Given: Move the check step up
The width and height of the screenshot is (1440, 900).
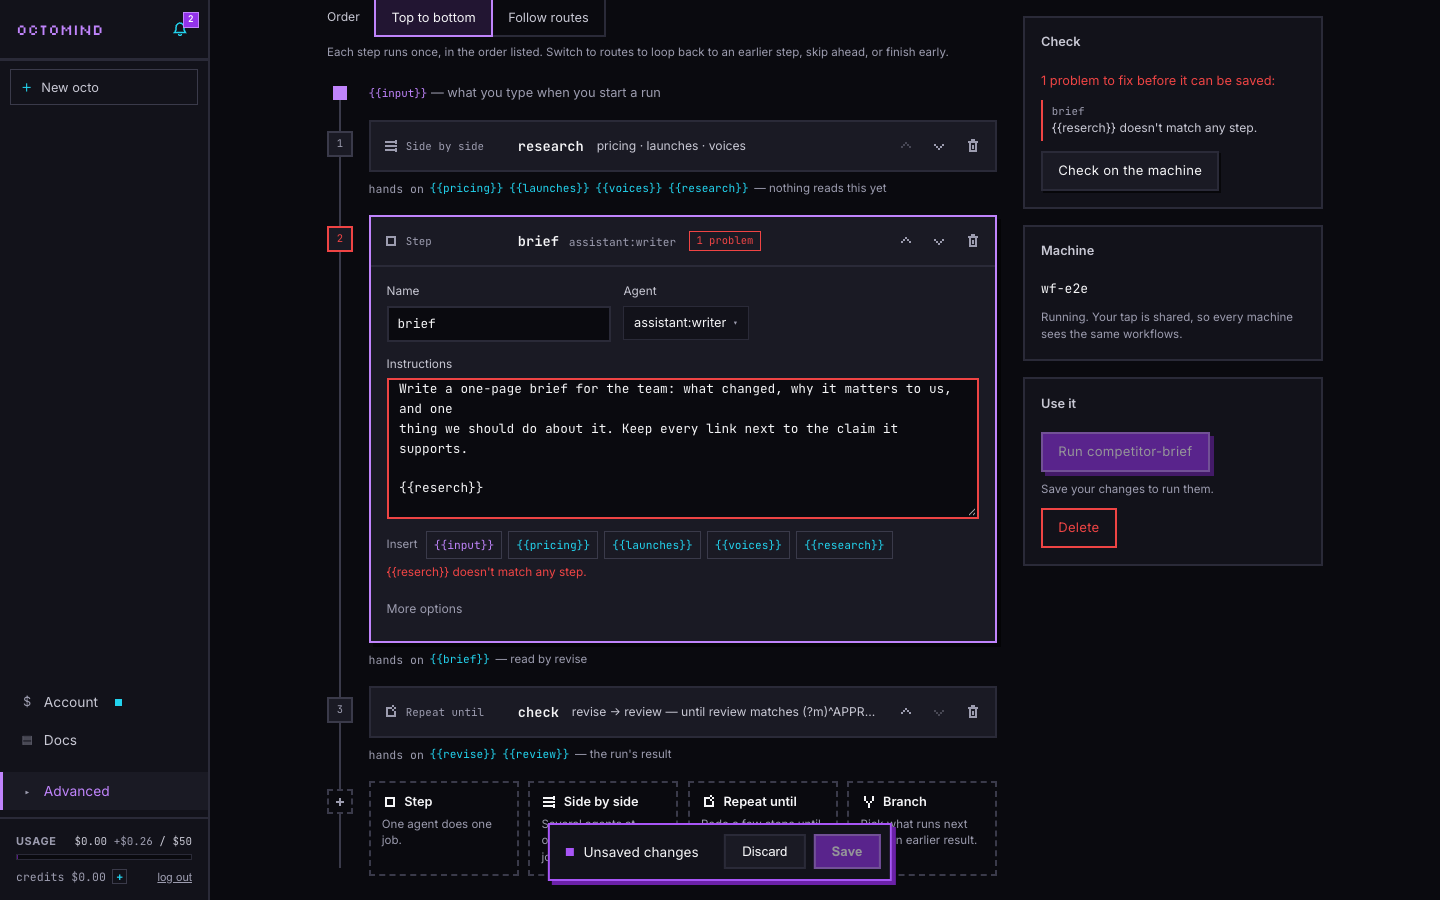Looking at the screenshot, I should click(x=906, y=712).
